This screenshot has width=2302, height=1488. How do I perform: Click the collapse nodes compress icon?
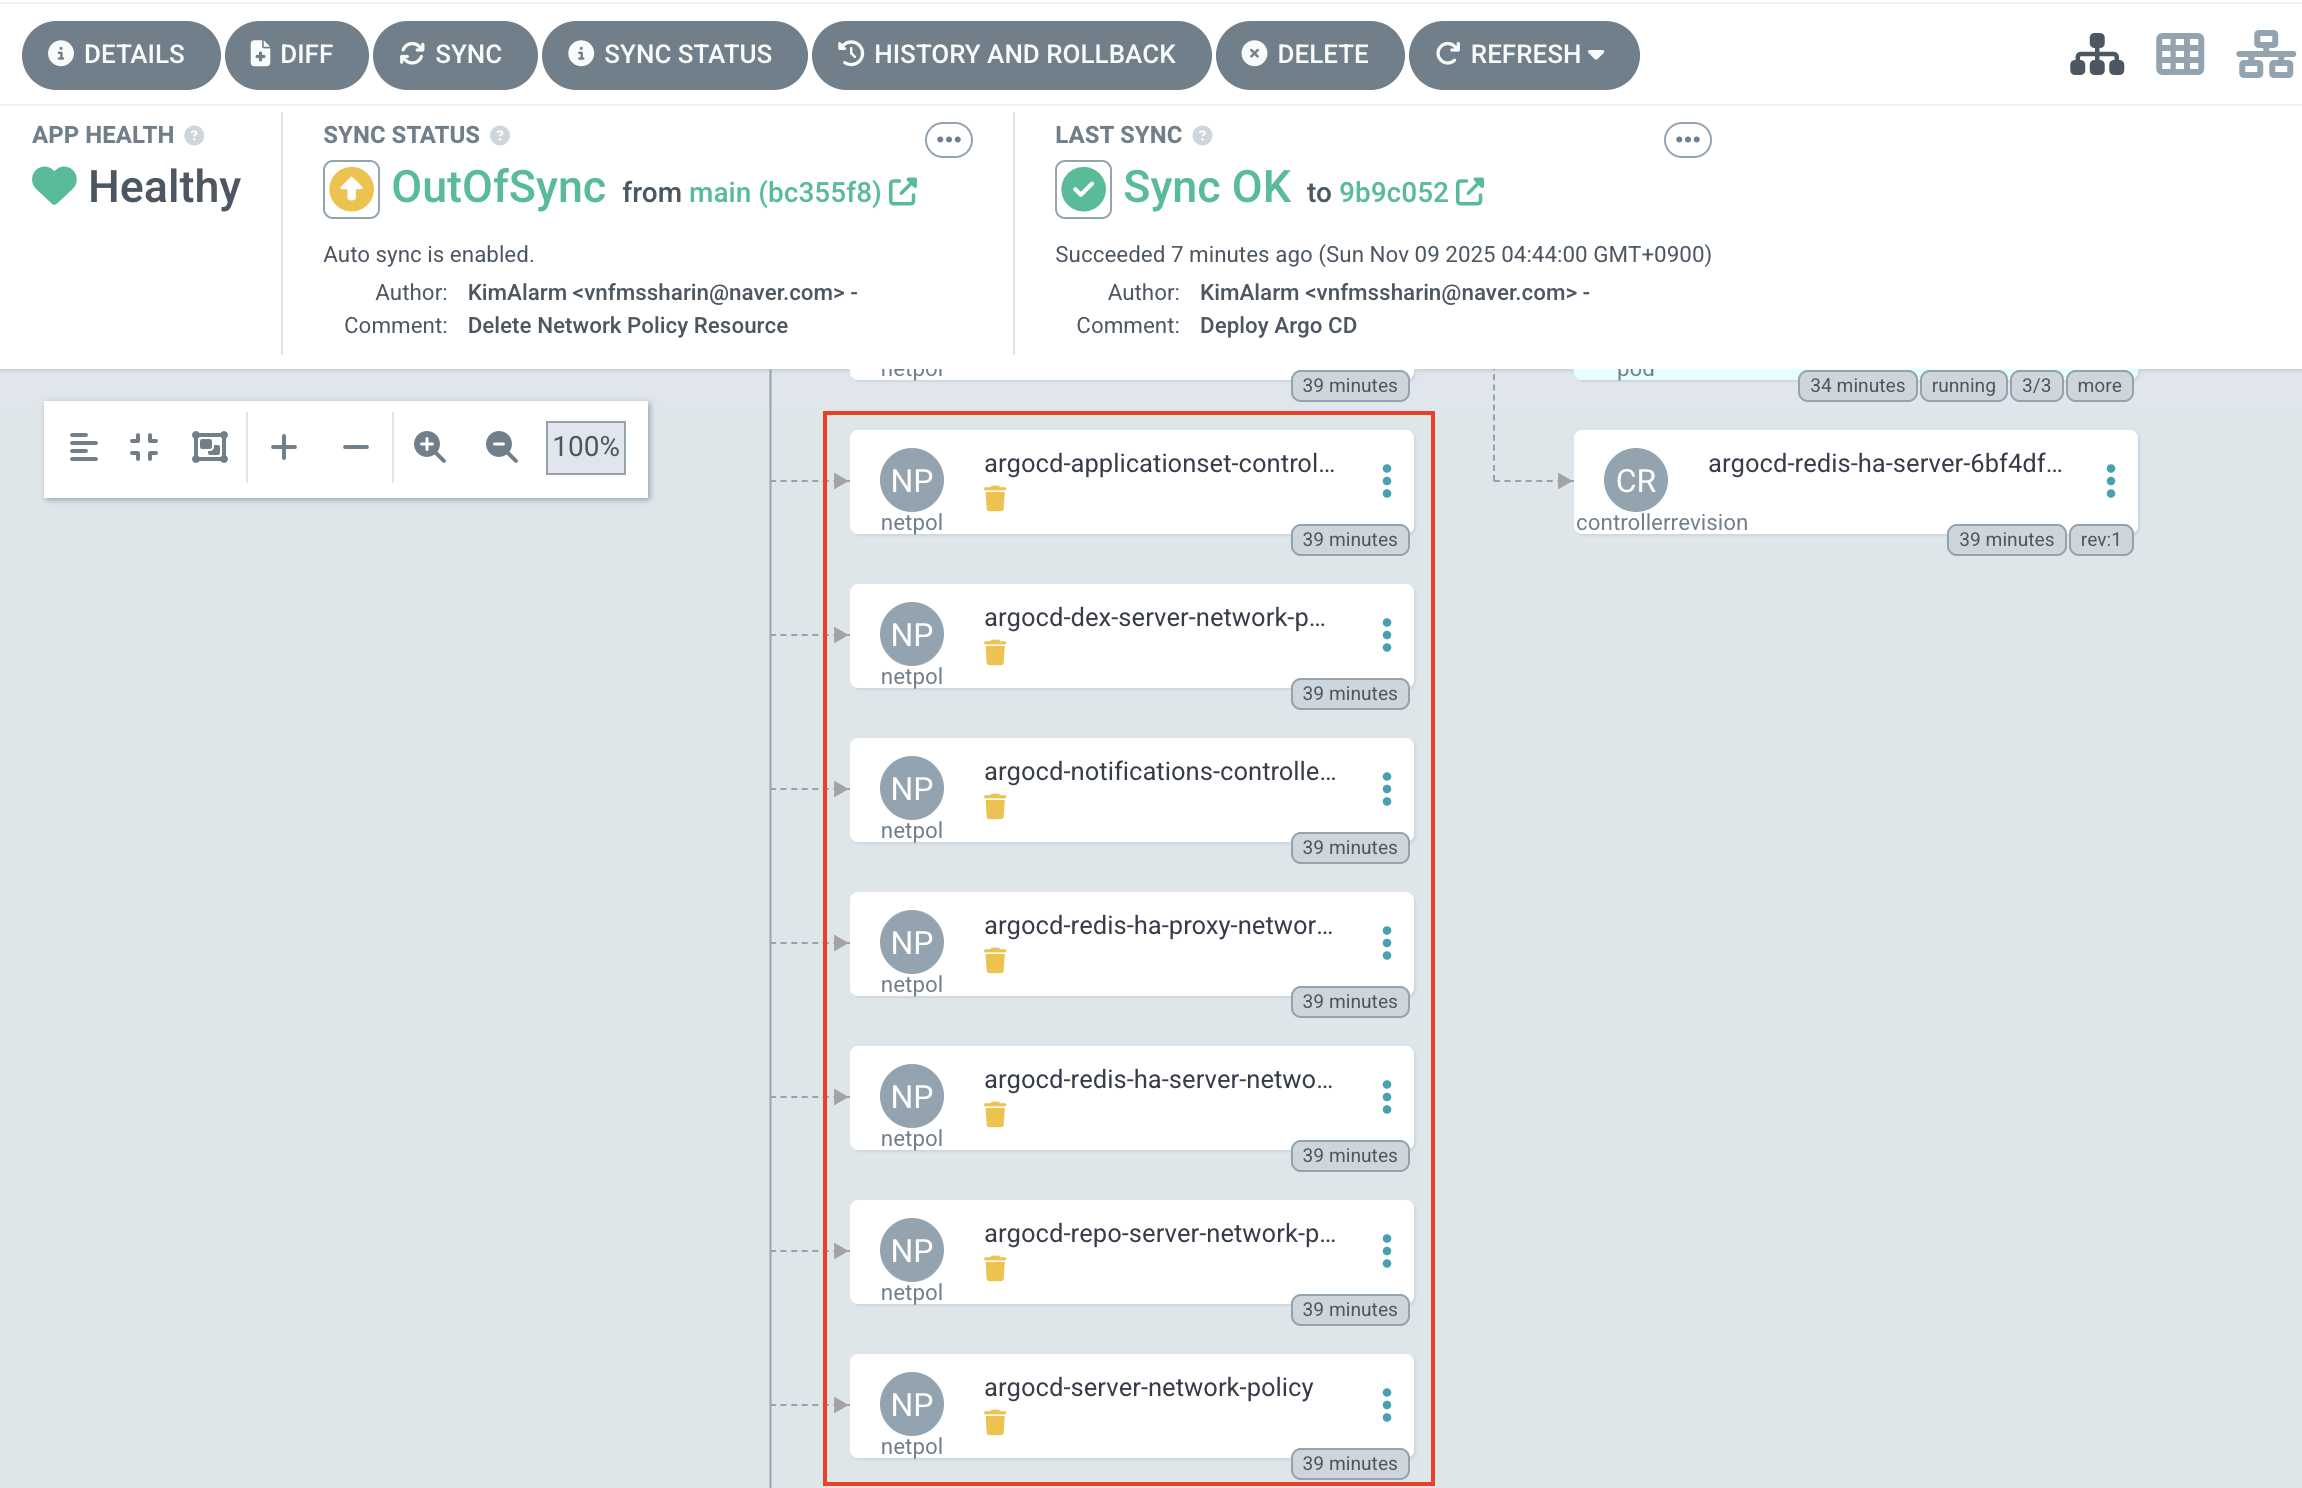point(144,447)
